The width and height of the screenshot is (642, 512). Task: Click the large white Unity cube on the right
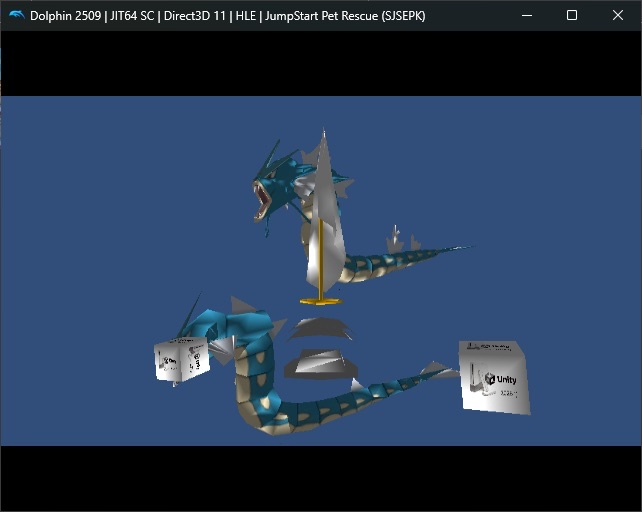click(x=494, y=376)
